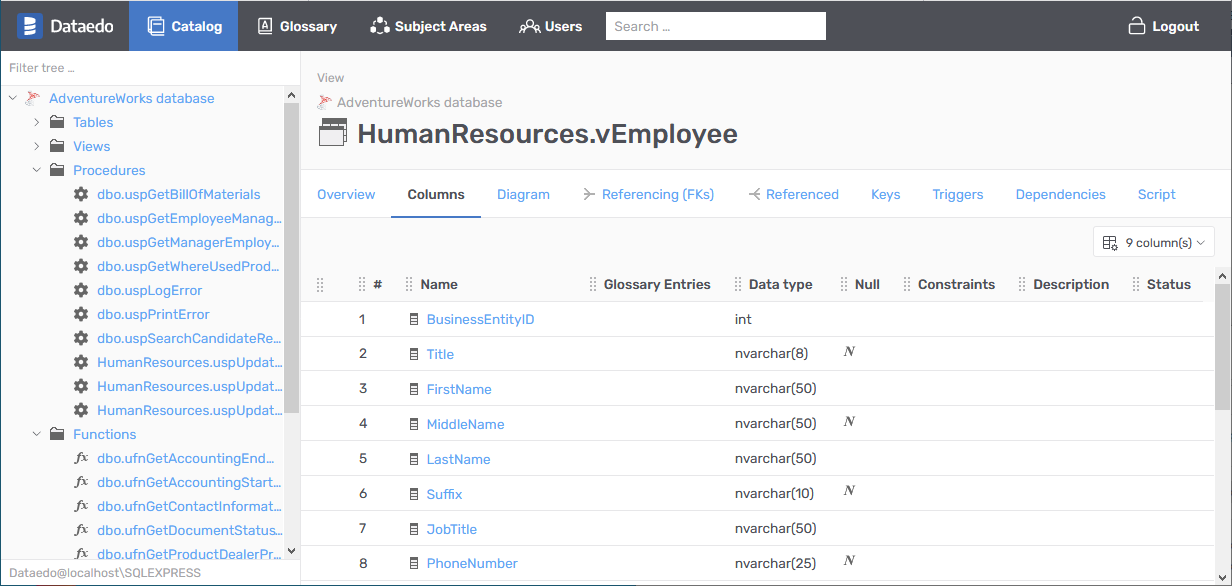Click the column icon next to JobTitle
1232x586 pixels.
coord(414,529)
